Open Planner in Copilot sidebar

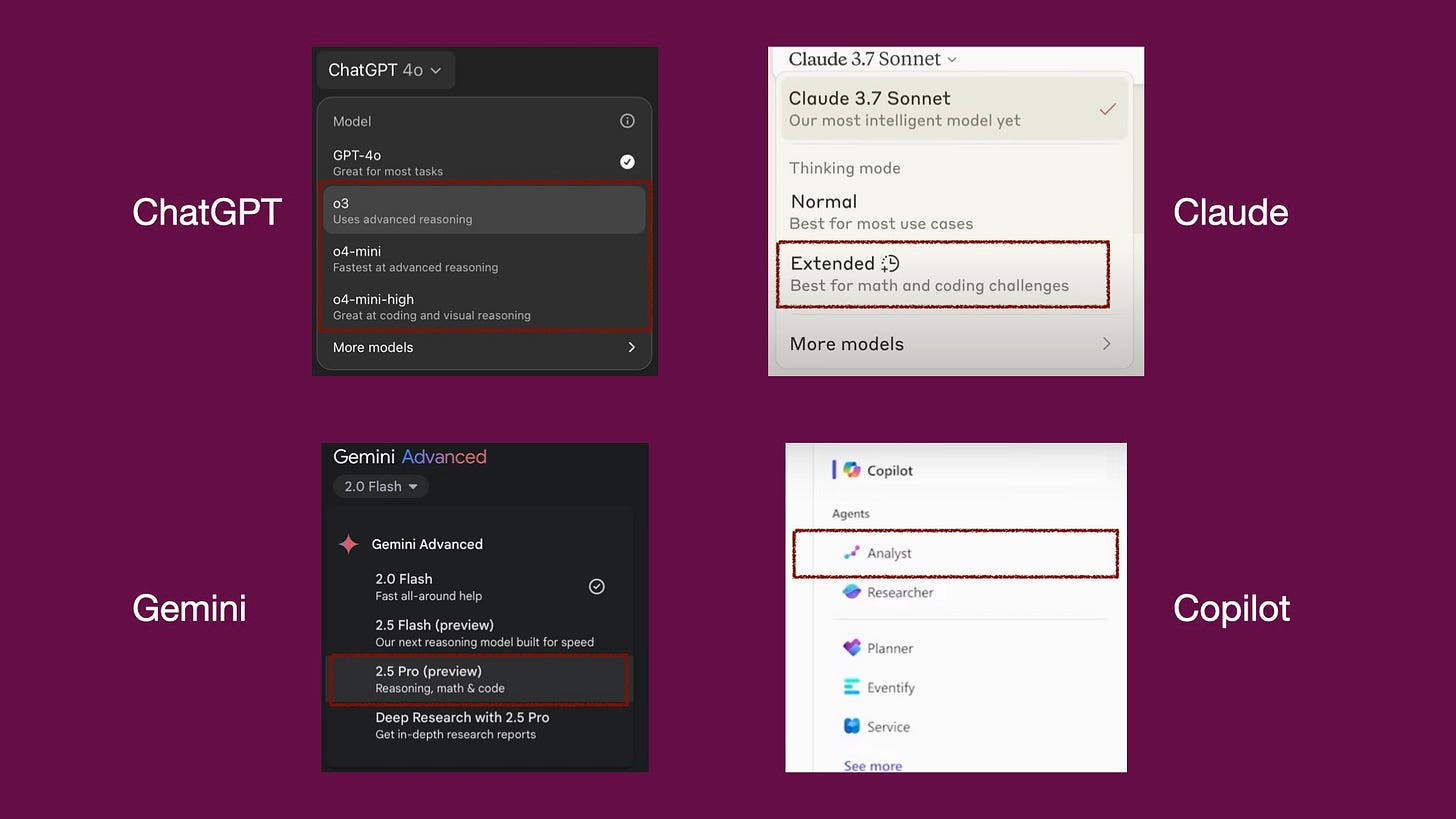890,648
